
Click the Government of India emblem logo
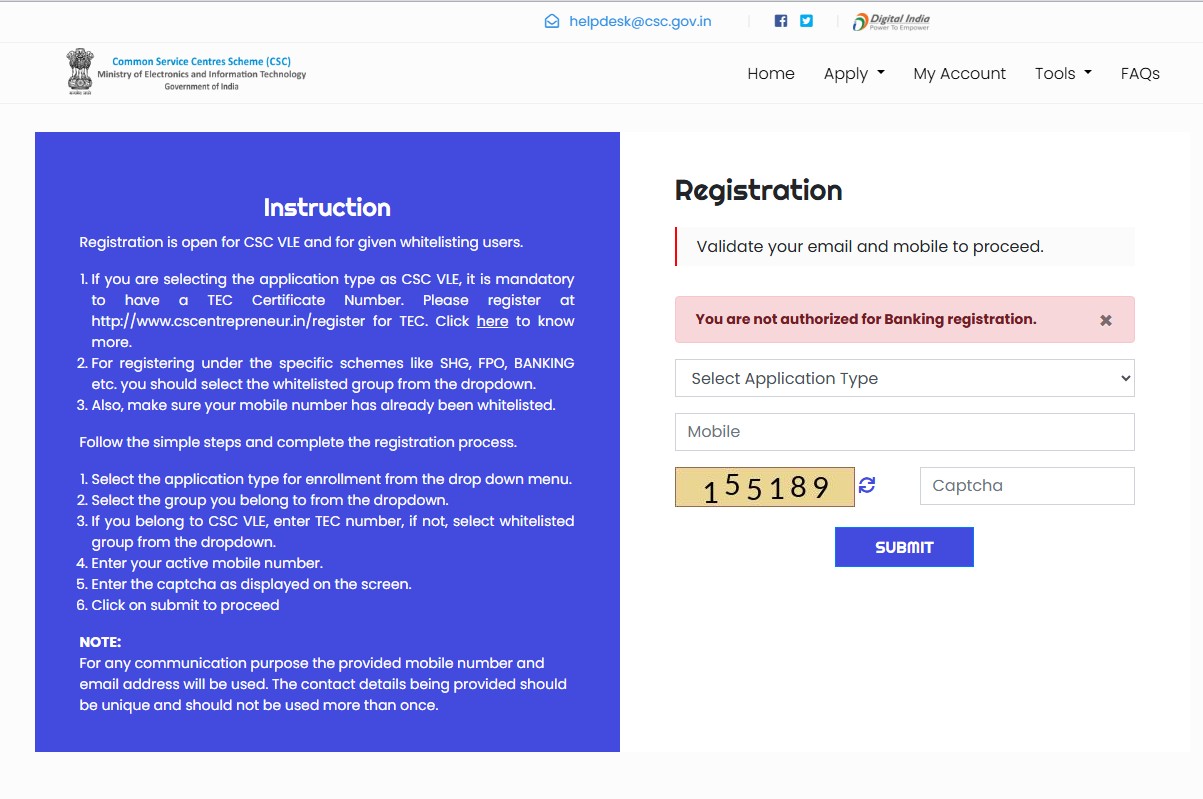(x=80, y=72)
